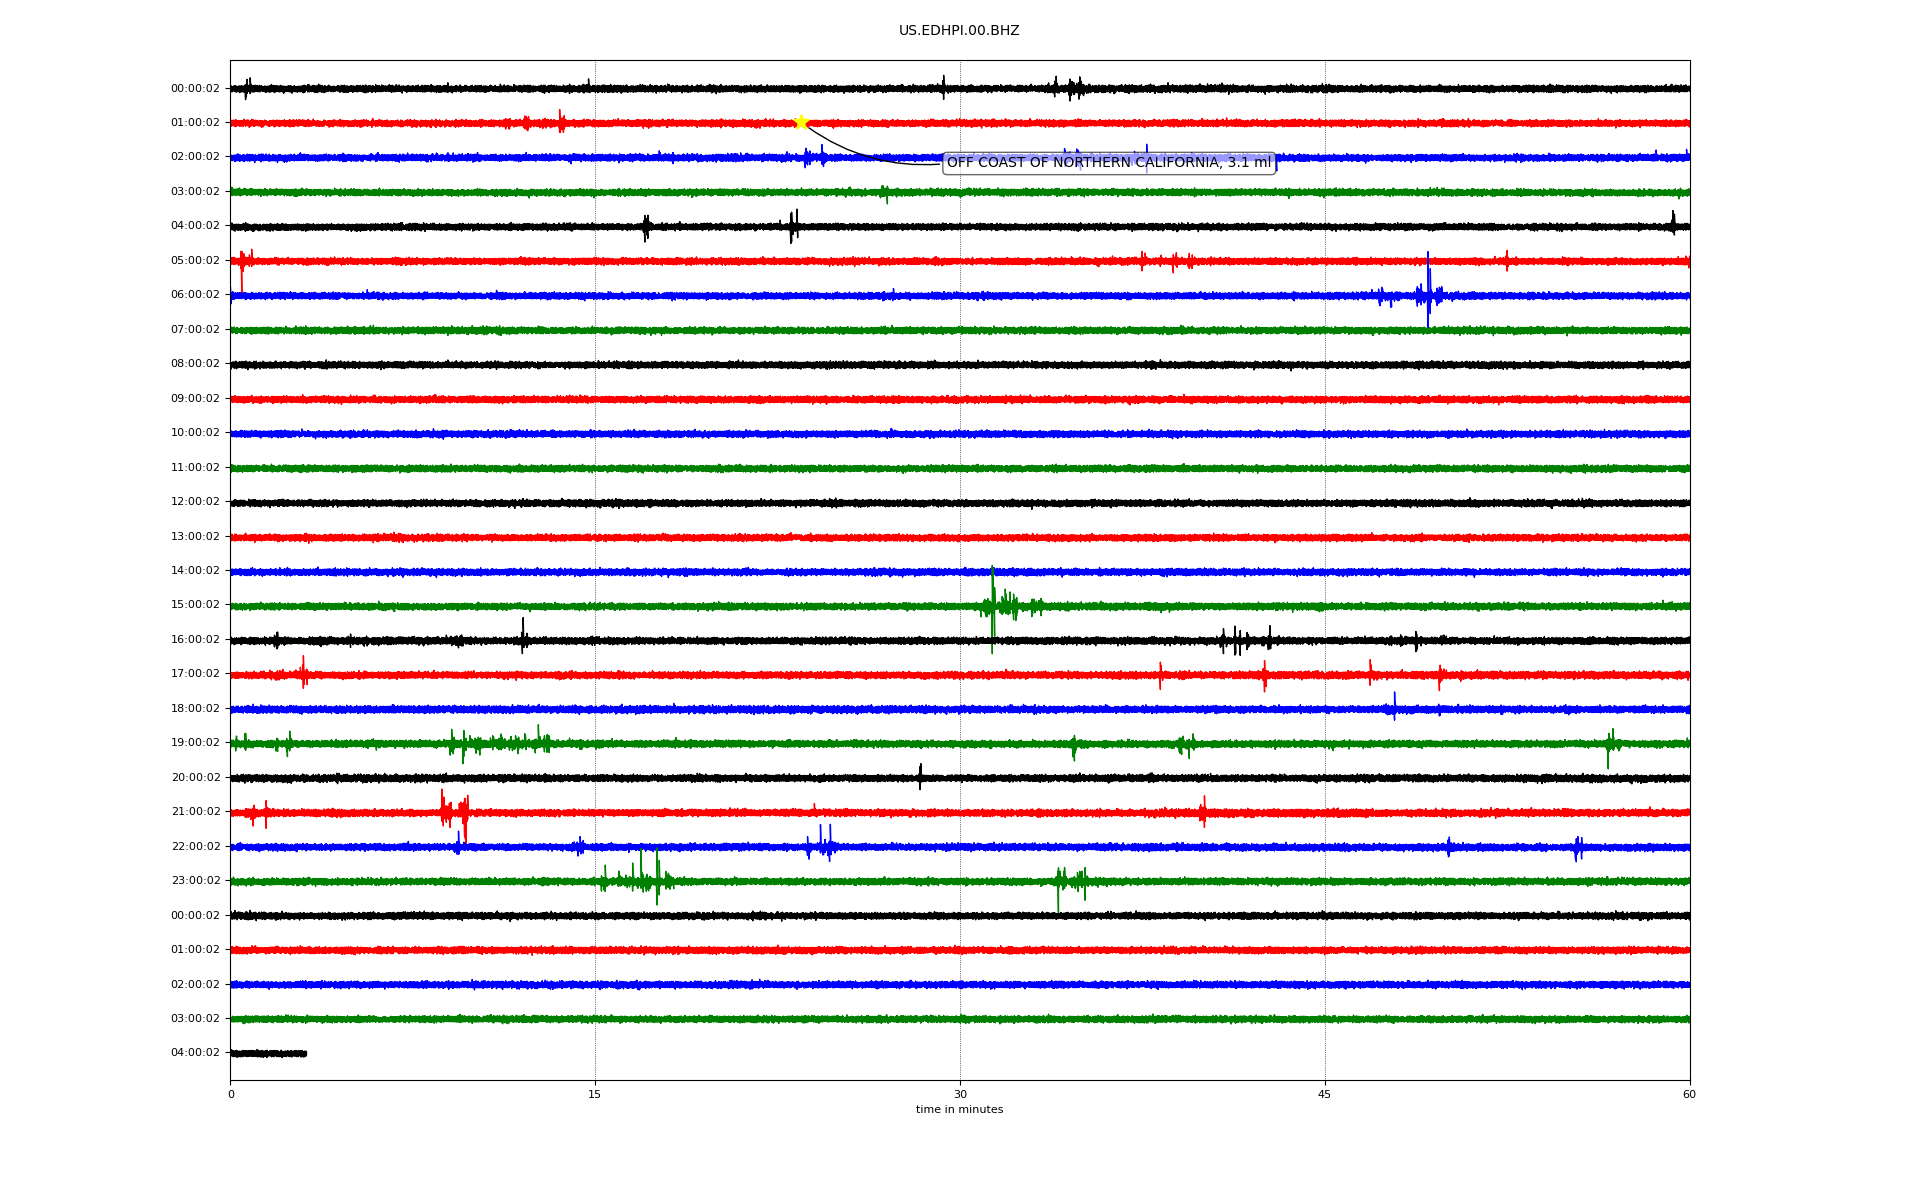1920x1200 pixels.
Task: Select the 19:00:02 trace label
Action: [195, 743]
